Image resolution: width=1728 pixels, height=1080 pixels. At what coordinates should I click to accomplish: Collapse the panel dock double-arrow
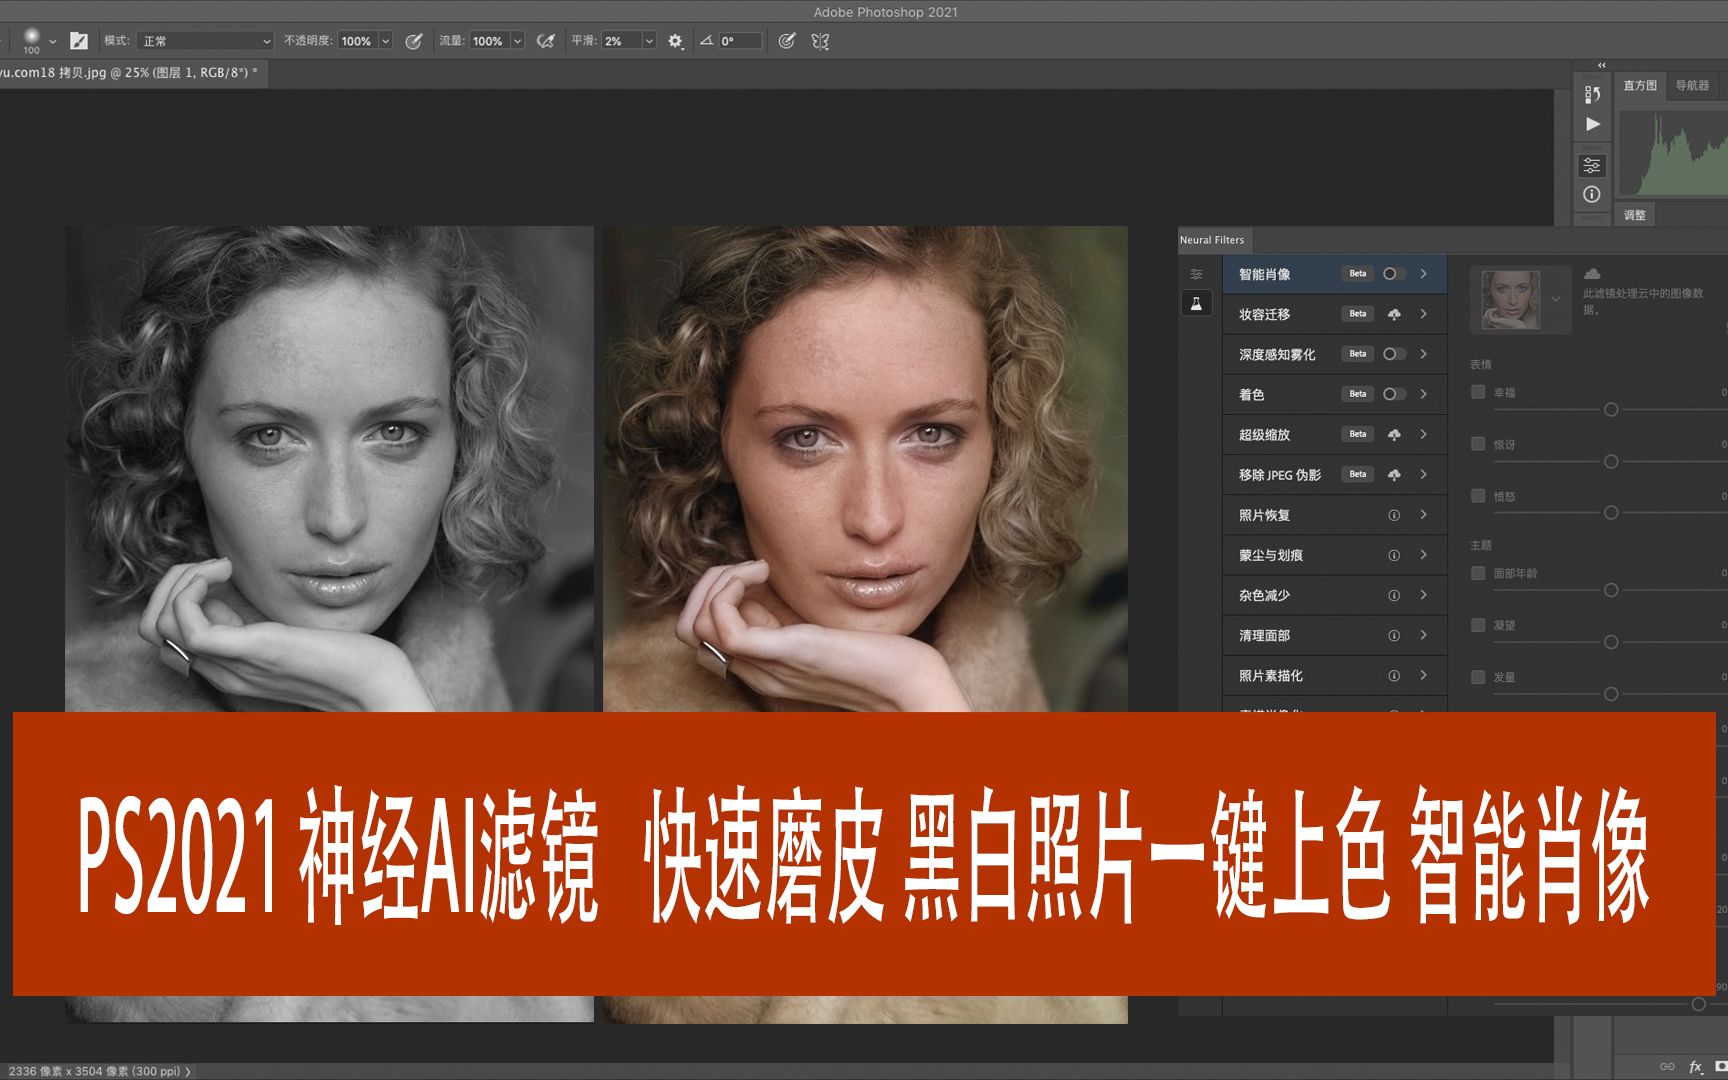click(1601, 66)
